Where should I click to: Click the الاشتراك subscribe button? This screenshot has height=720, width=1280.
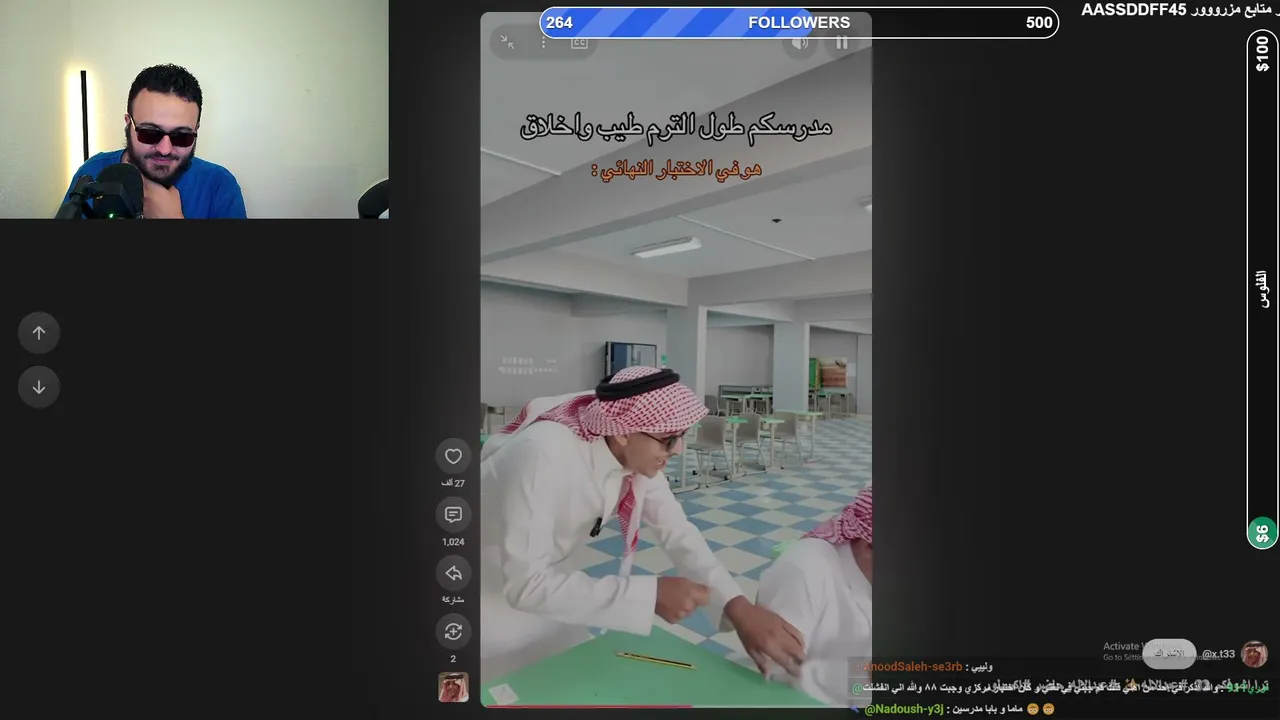pyautogui.click(x=1169, y=653)
